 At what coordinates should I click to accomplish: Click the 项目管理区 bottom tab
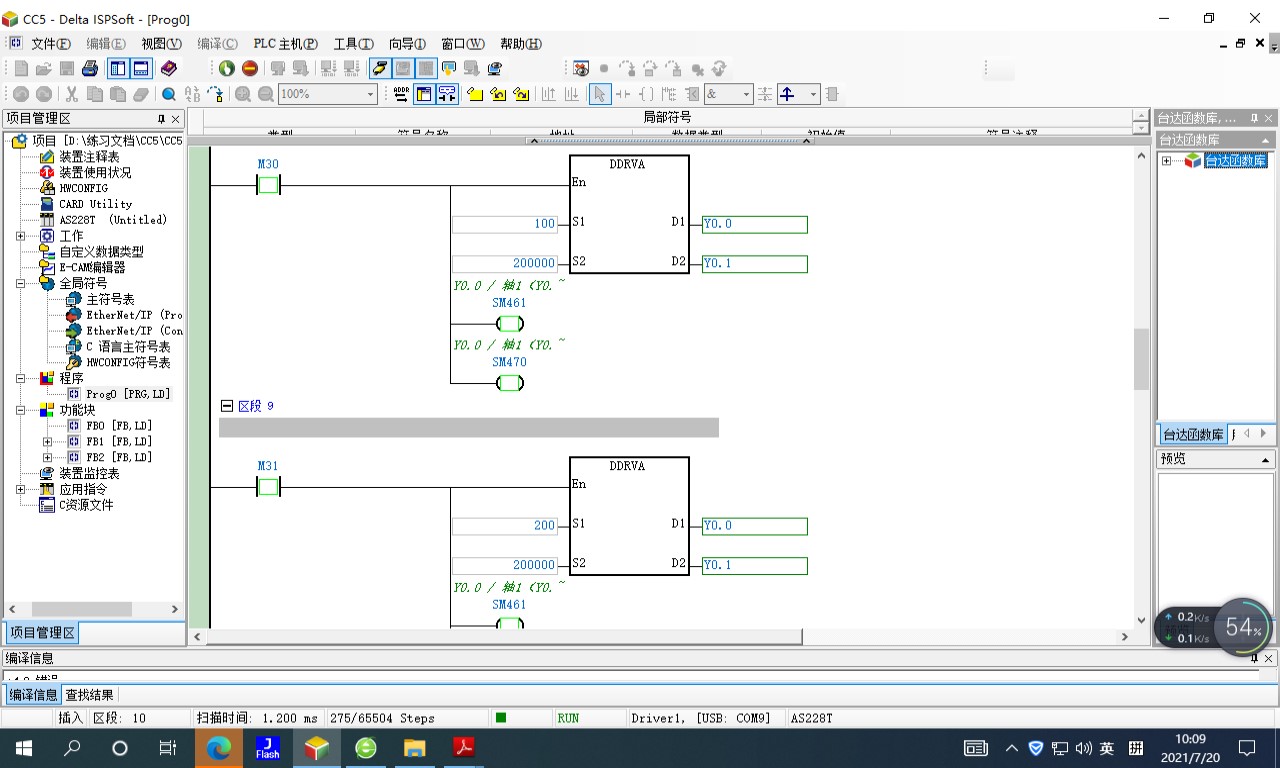tap(42, 633)
